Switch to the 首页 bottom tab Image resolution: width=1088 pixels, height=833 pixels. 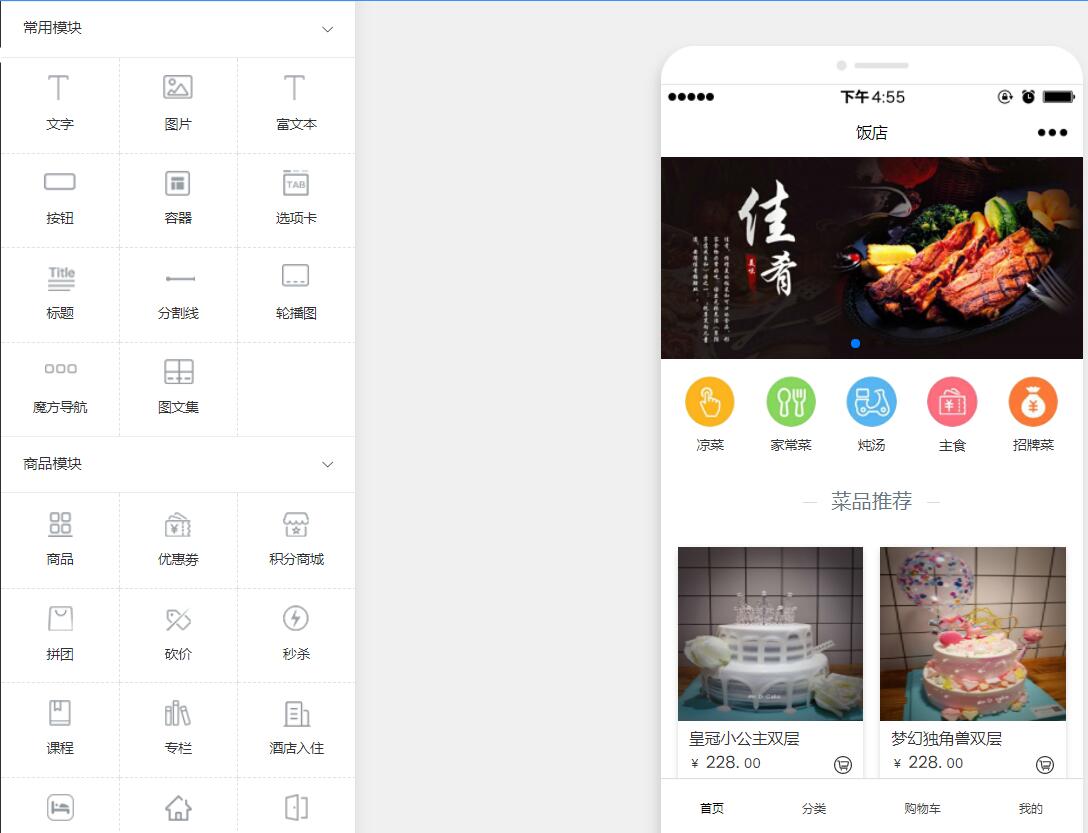click(x=711, y=808)
